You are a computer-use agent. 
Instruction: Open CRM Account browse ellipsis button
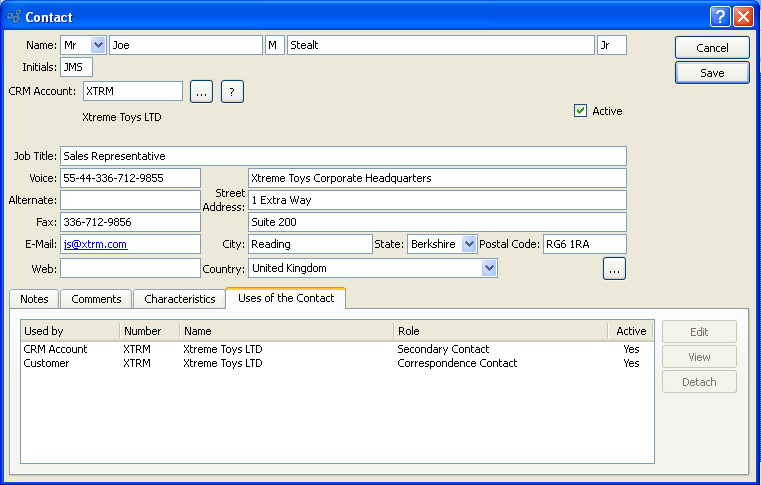tap(201, 92)
